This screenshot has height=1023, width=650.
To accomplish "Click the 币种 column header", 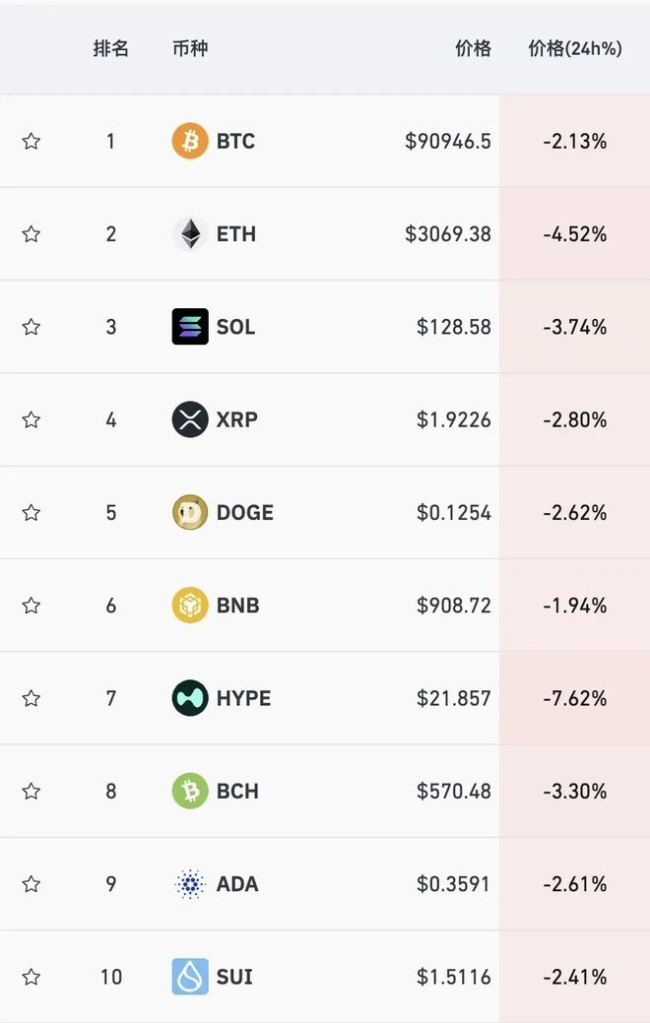I will click(x=190, y=48).
